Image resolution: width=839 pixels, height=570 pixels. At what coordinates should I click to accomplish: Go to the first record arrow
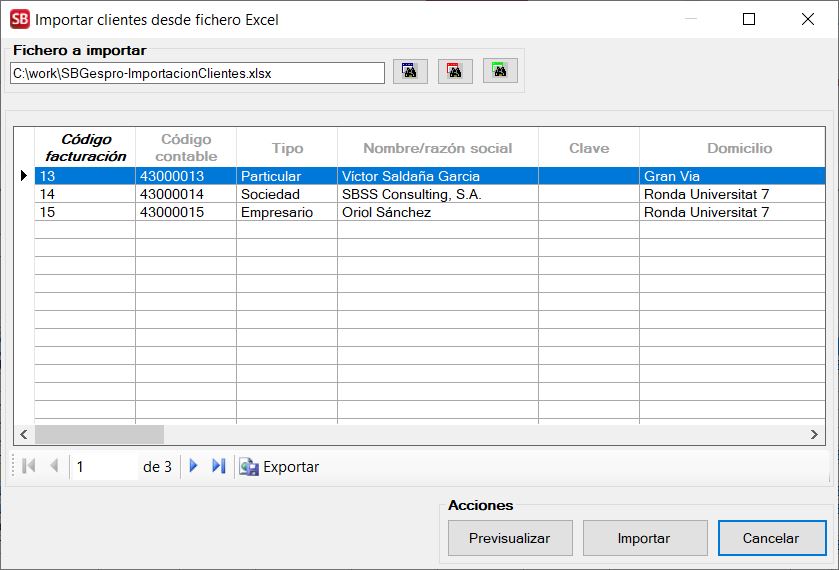(x=28, y=466)
